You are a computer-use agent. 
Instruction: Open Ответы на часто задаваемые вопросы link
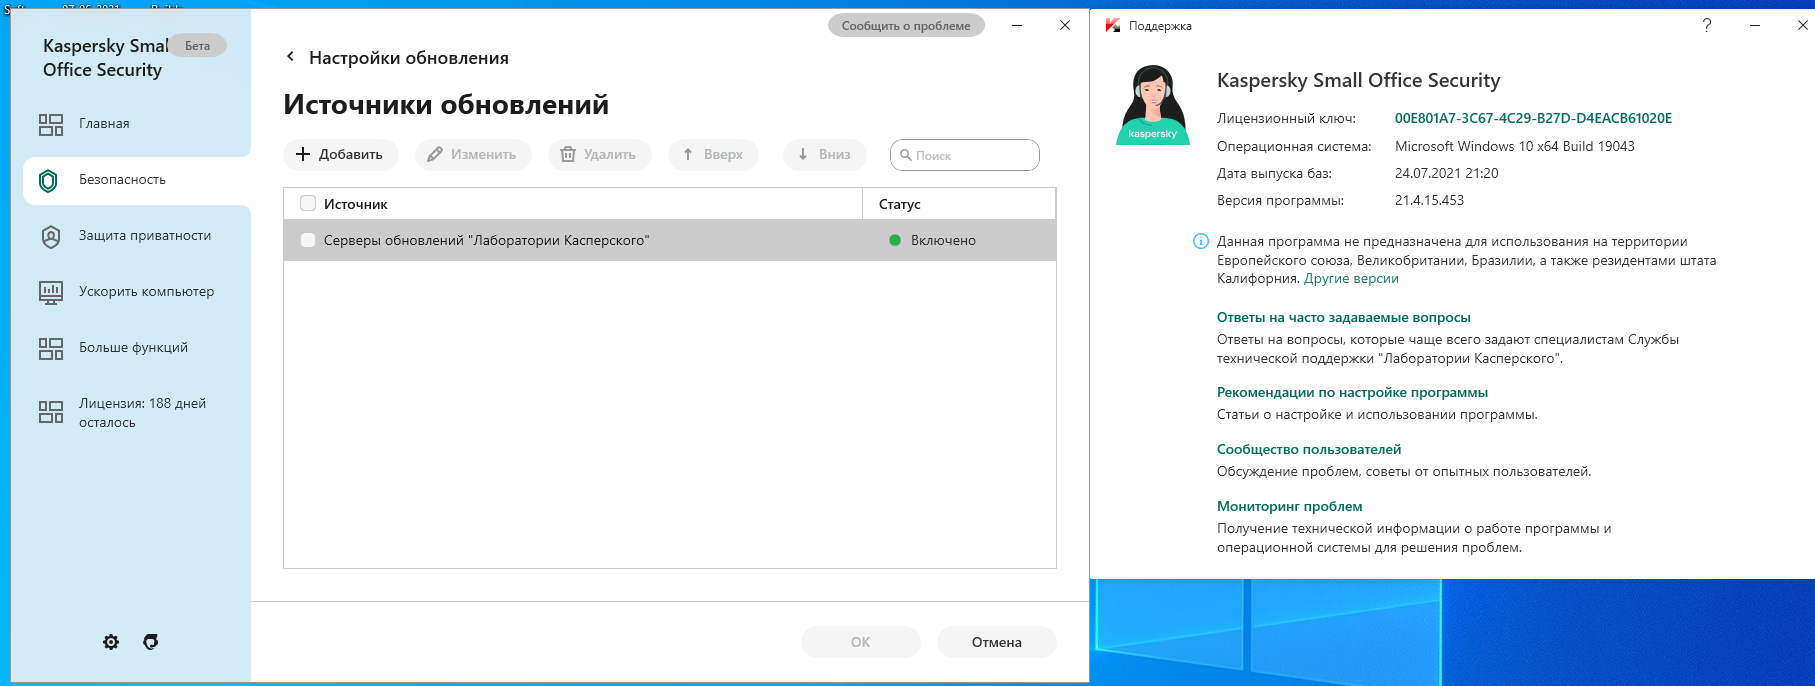point(1343,318)
